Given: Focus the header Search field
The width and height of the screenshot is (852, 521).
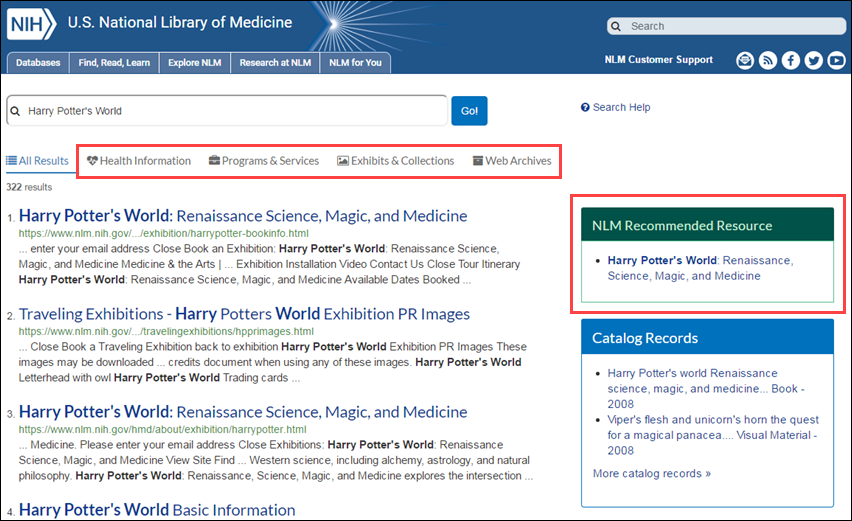Looking at the screenshot, I should click(726, 26).
